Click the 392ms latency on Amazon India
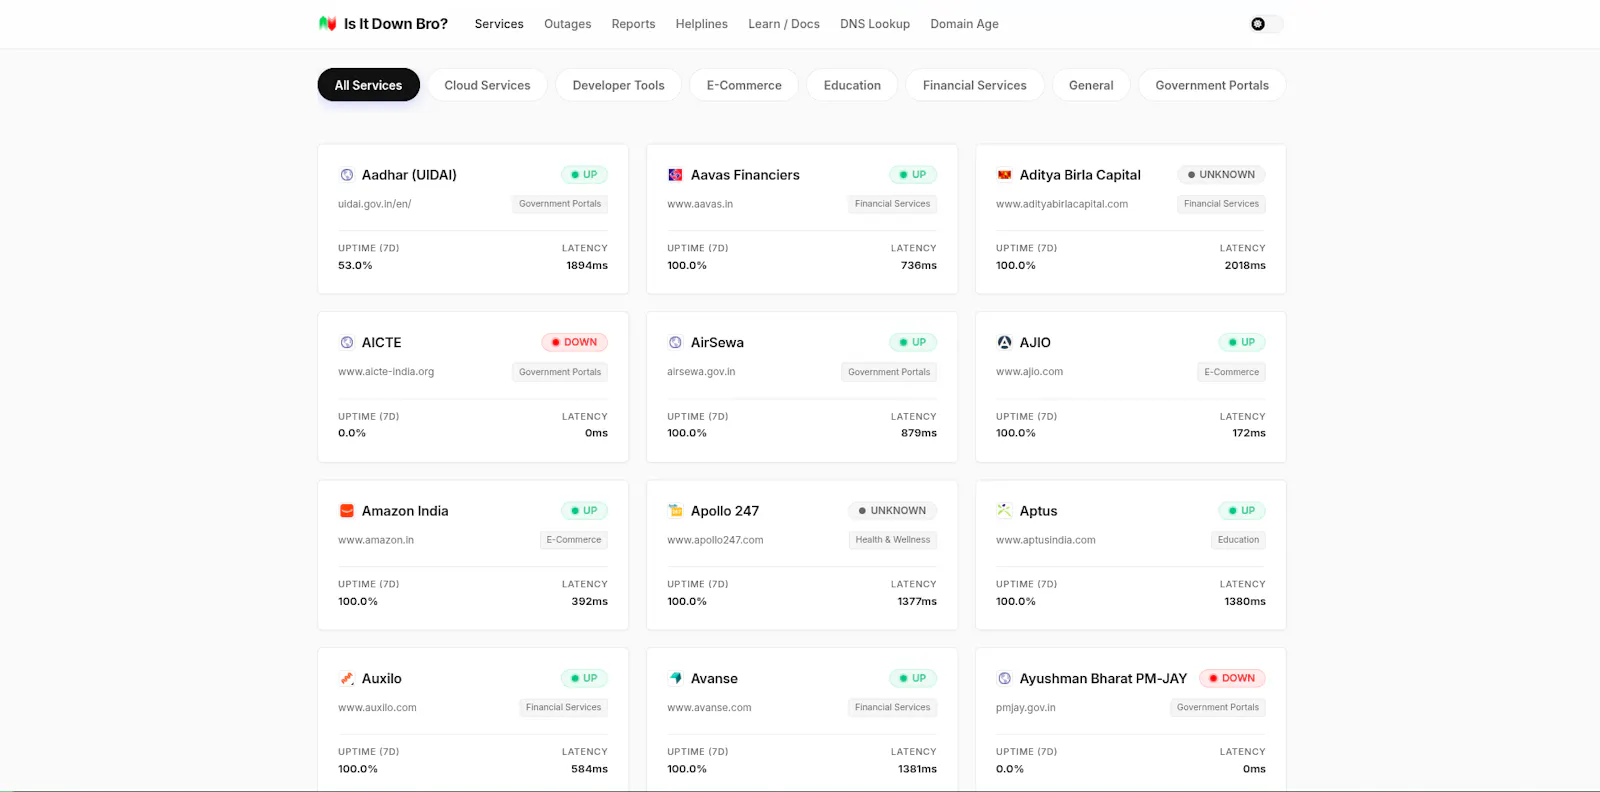The image size is (1600, 792). click(589, 602)
